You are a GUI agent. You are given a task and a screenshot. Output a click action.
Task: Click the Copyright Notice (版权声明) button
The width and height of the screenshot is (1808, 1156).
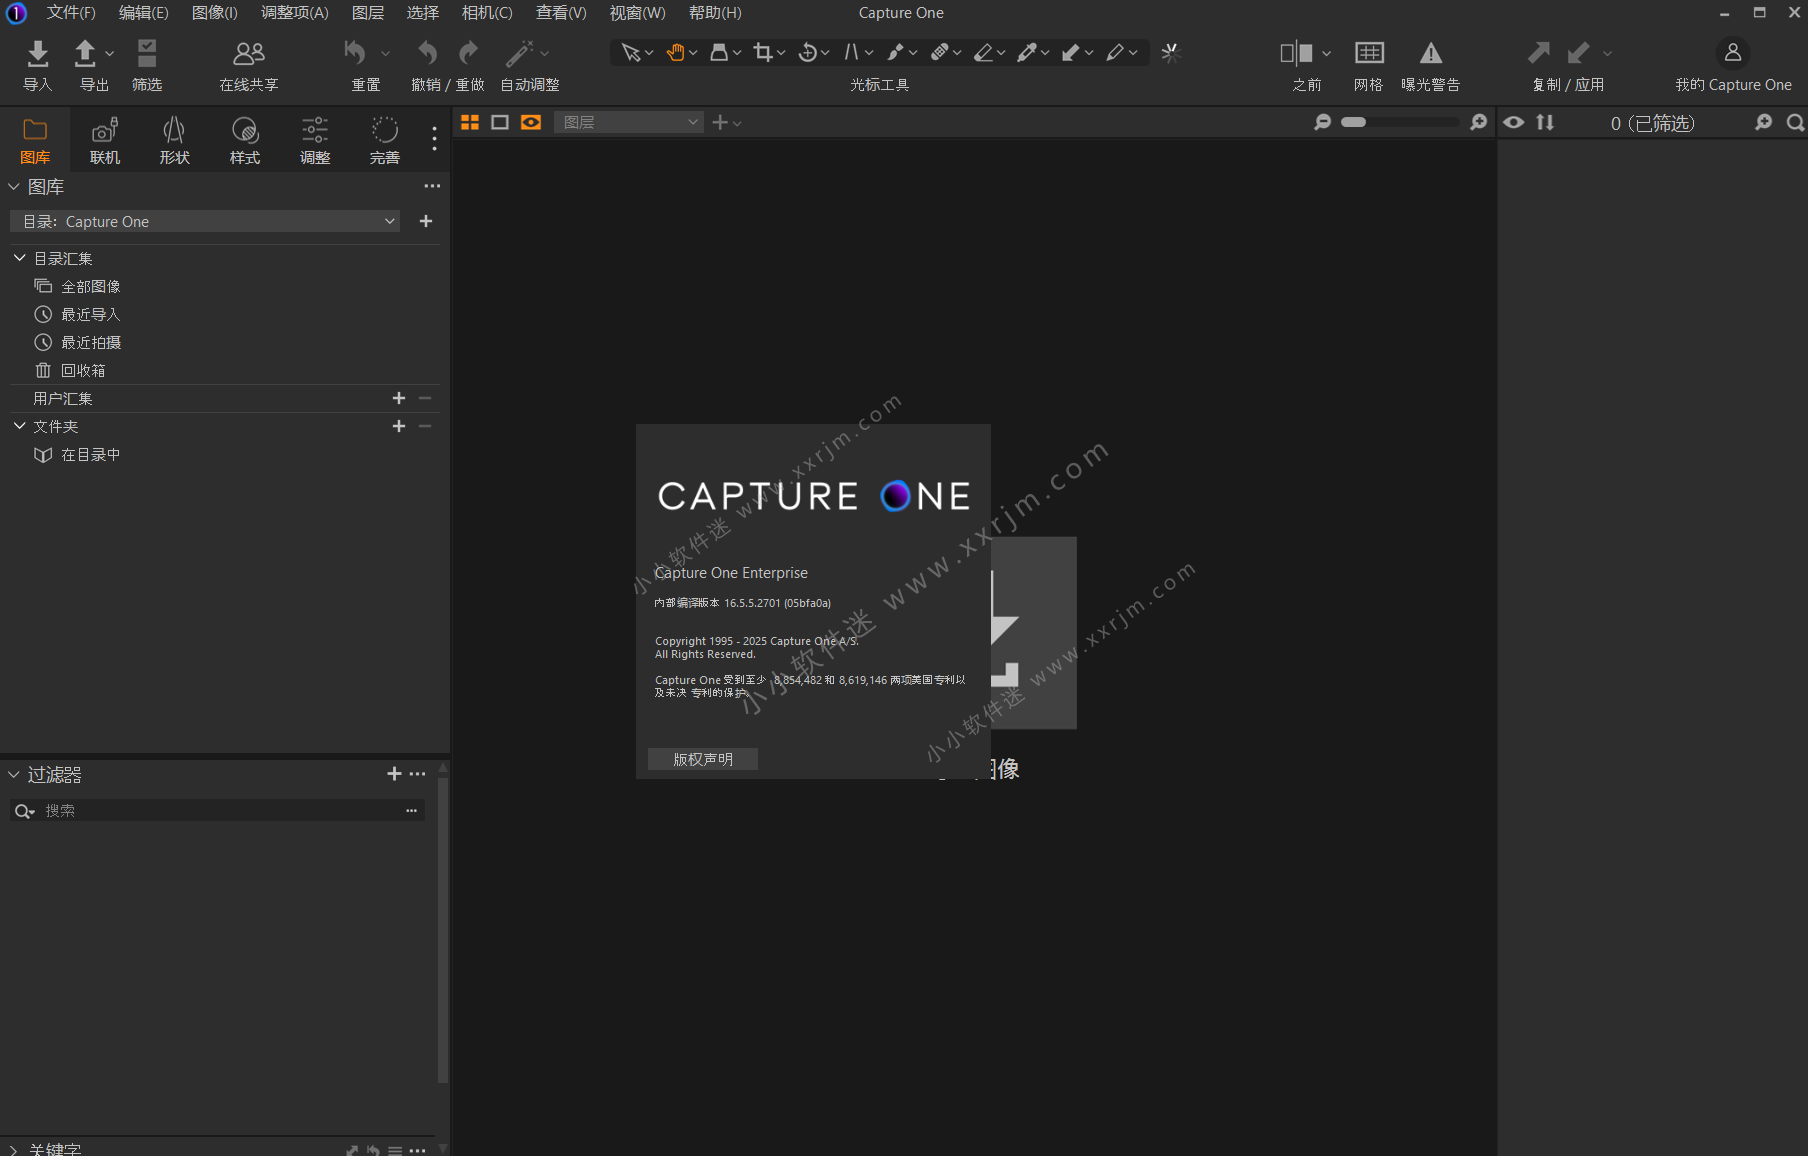click(702, 759)
